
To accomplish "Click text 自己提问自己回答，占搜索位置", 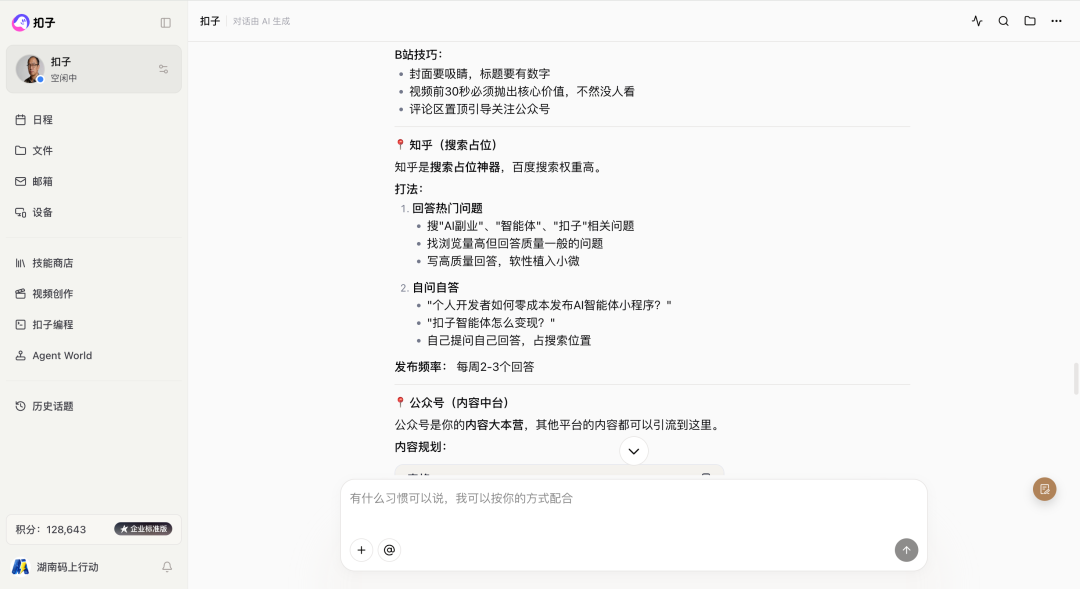I will pos(508,340).
